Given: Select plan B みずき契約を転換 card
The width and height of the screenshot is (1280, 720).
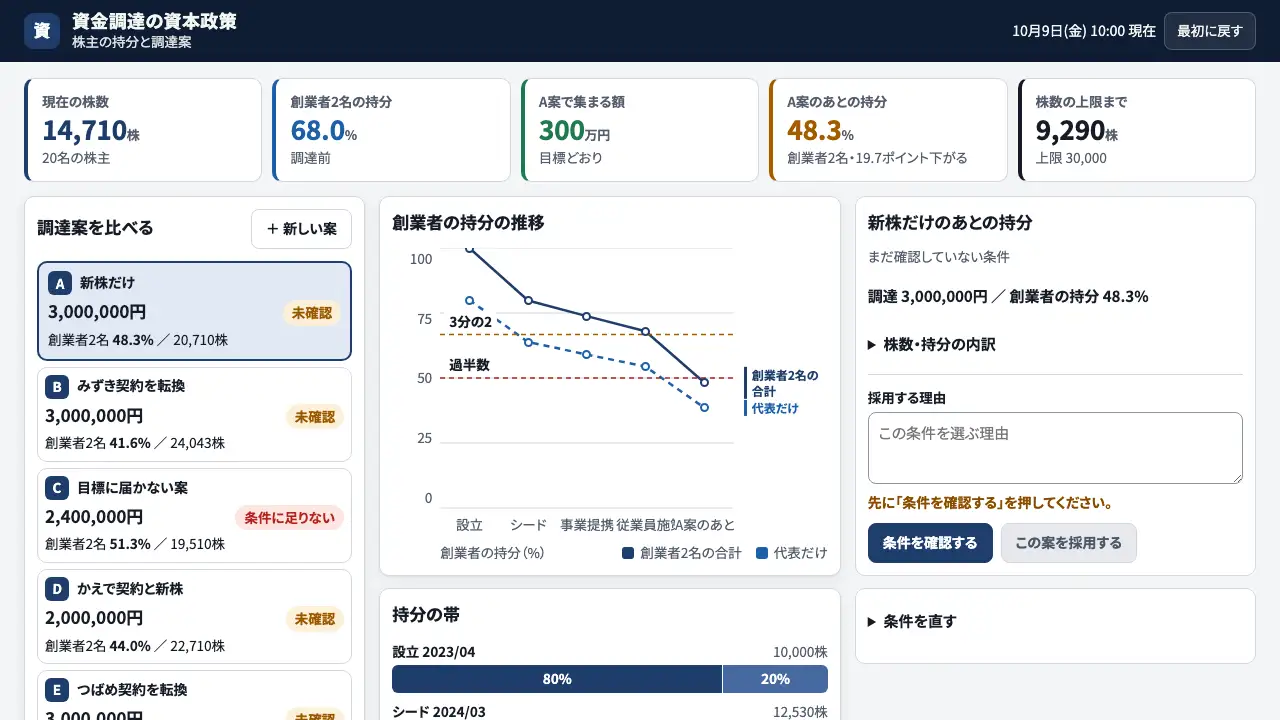Looking at the screenshot, I should [x=194, y=415].
